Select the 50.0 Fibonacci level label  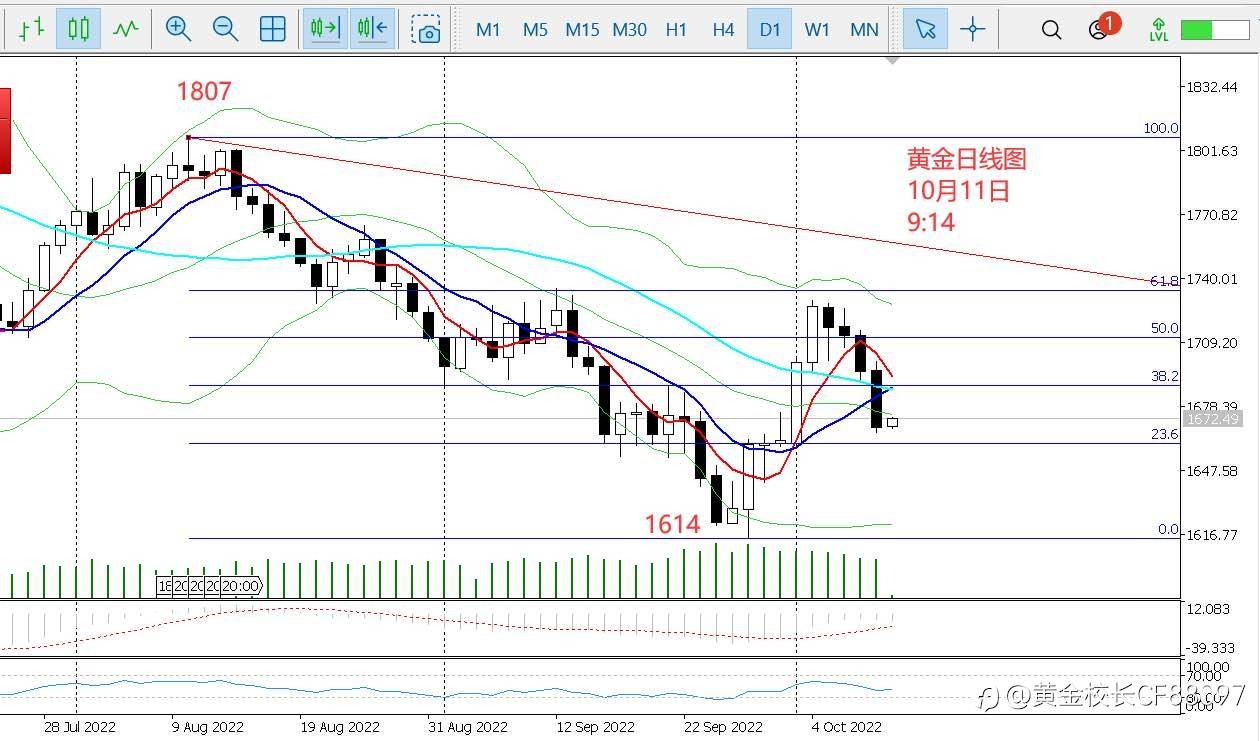tap(1164, 328)
